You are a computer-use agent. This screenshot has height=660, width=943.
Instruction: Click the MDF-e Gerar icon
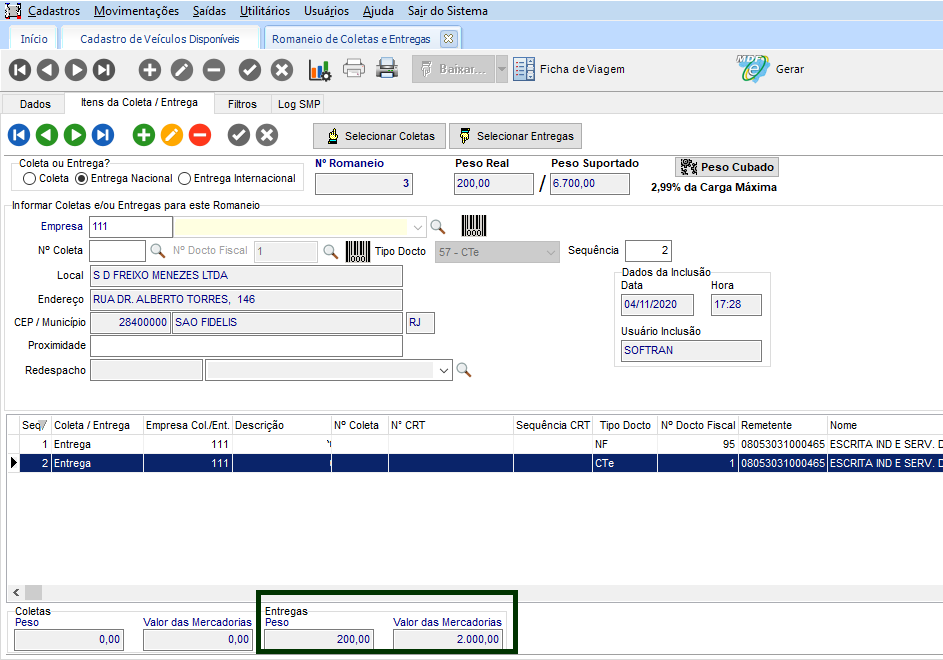tap(752, 69)
